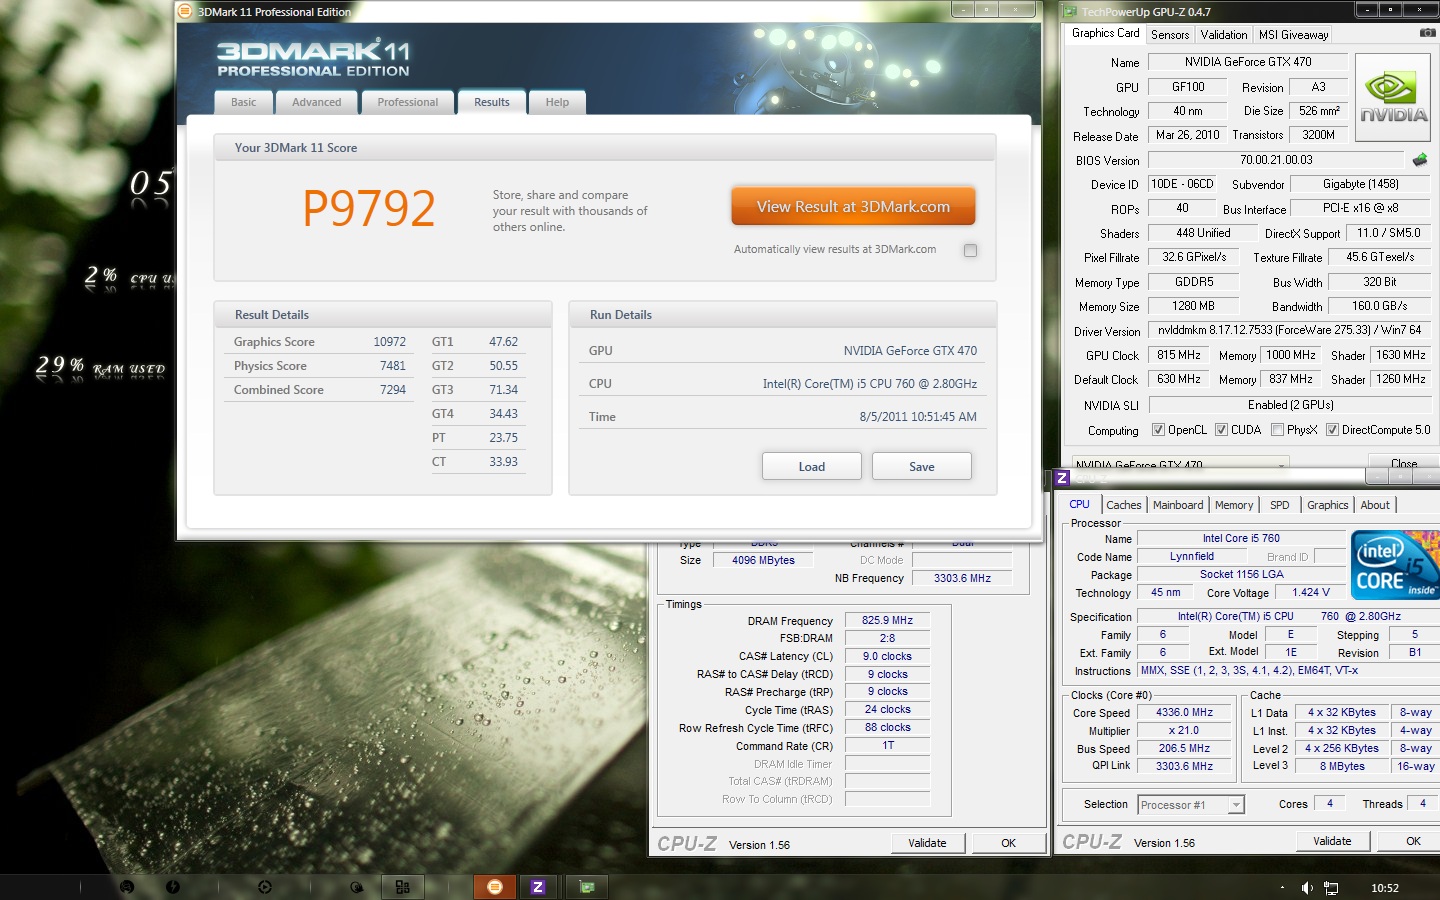The image size is (1440, 900).
Task: Click Graphics Score value 10972
Action: coord(389,342)
